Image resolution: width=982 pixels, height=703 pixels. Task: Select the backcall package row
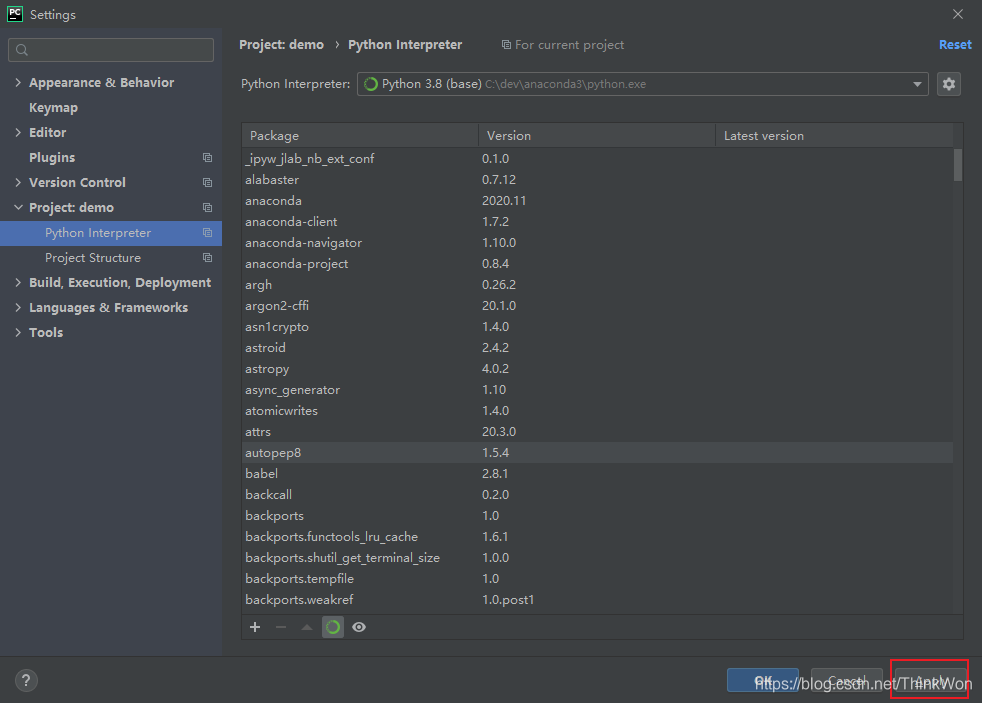click(597, 495)
